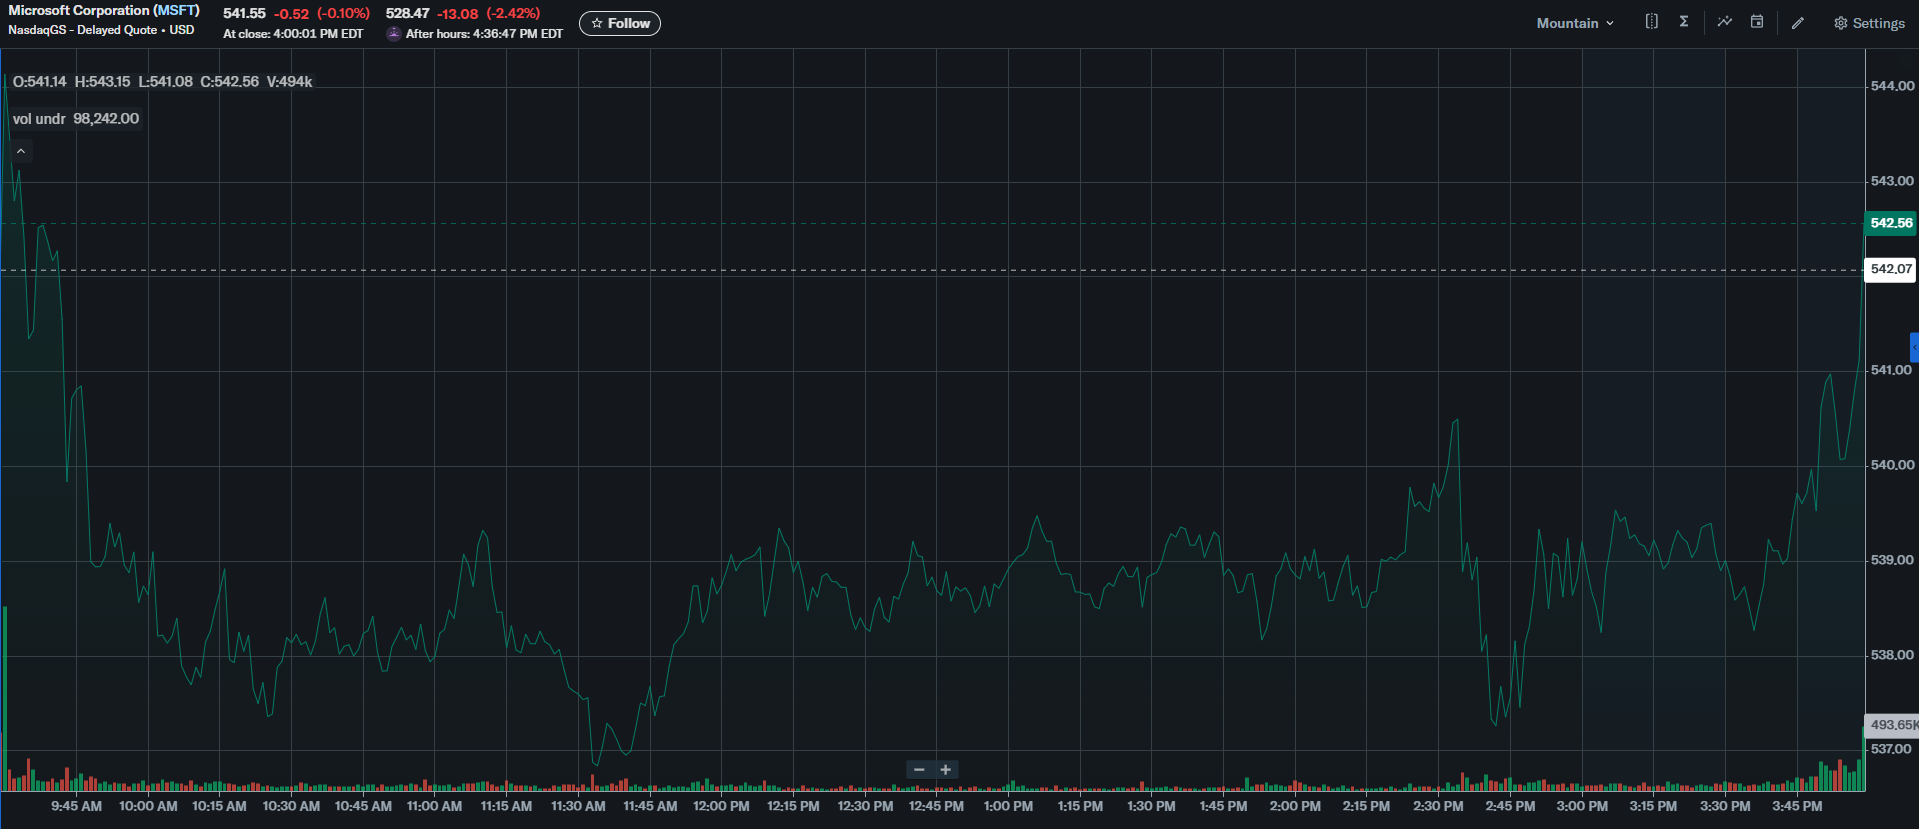Open the calendar events icon

[x=1757, y=22]
